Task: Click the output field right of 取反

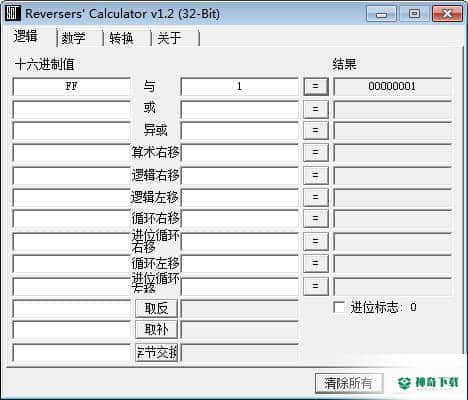Action: click(x=239, y=309)
